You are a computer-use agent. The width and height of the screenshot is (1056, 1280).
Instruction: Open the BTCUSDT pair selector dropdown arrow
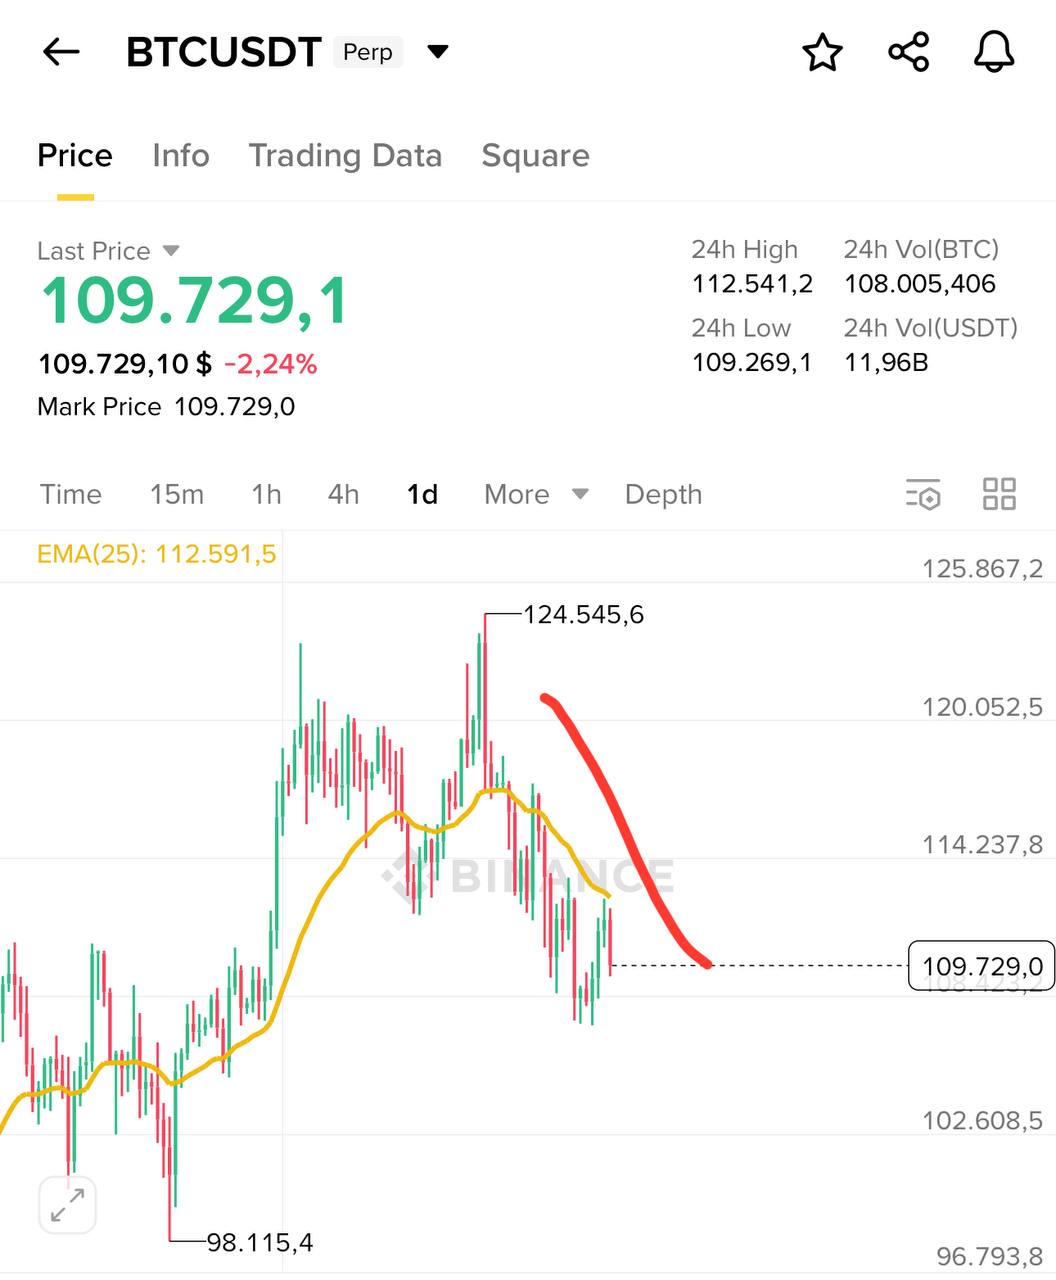(x=438, y=52)
